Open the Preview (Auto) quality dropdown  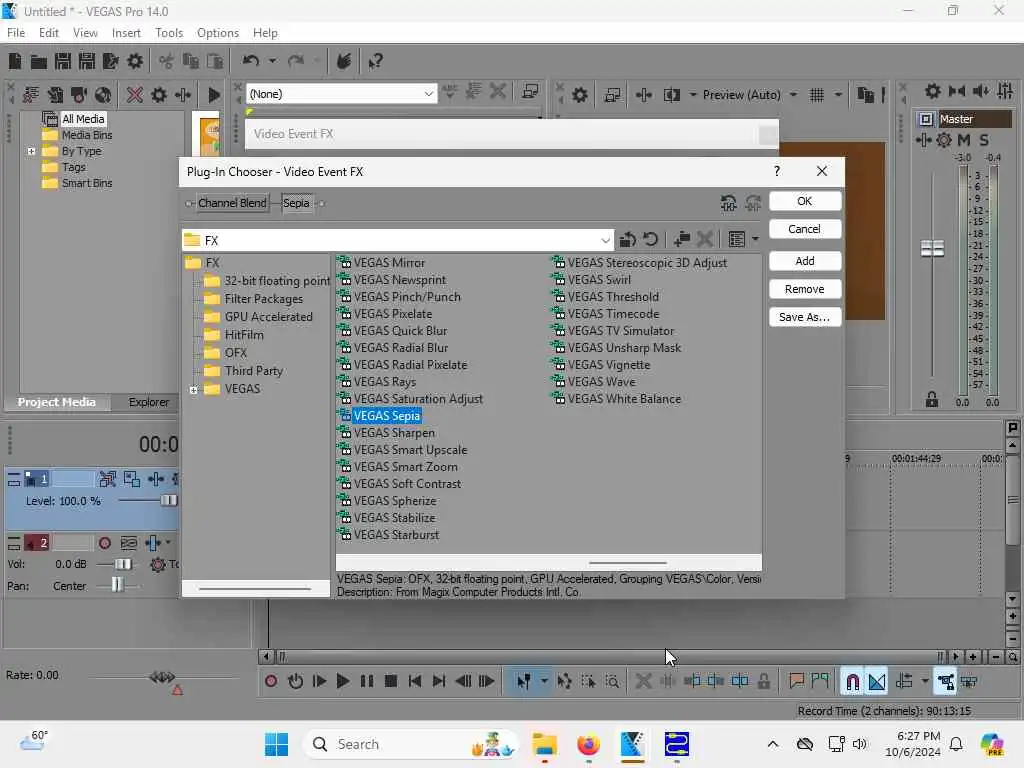(x=793, y=95)
